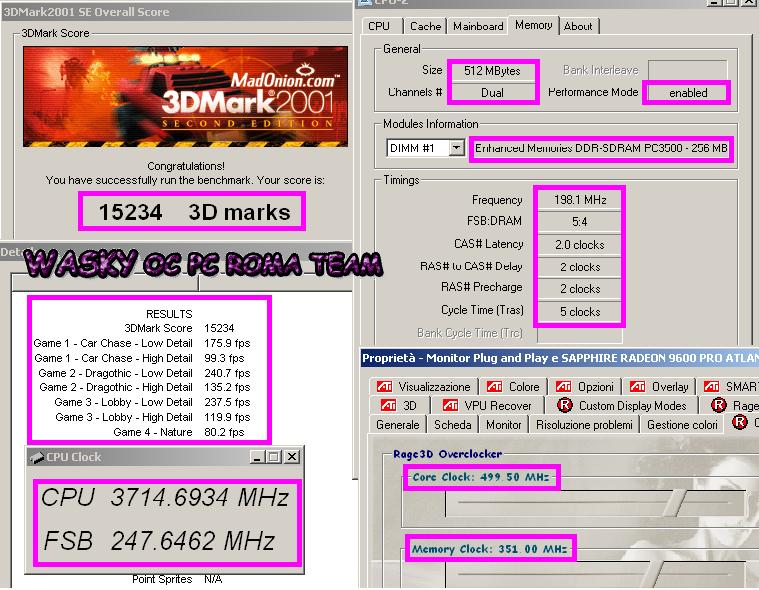Click the Game 1 Car Chase Low Detail row
Screen dimensions: 759x590
(x=142, y=343)
